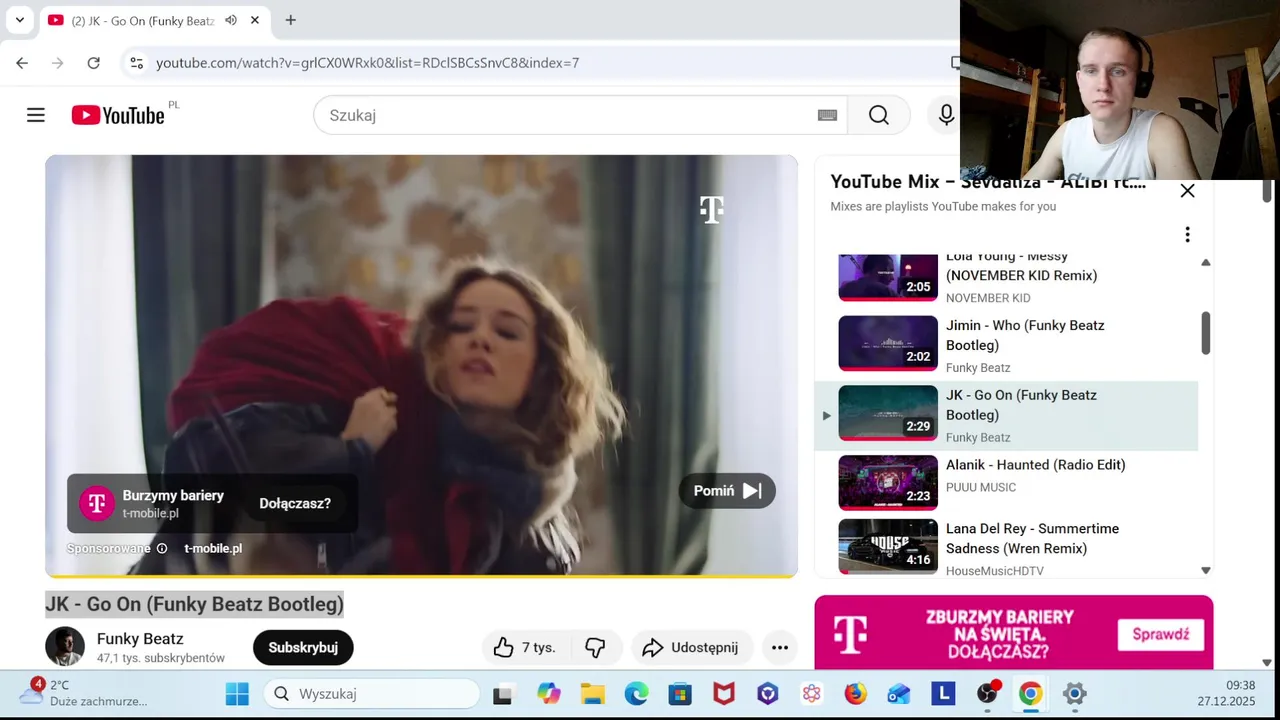Expand the tab search dropdown arrow
The width and height of the screenshot is (1280, 720).
(x=19, y=20)
